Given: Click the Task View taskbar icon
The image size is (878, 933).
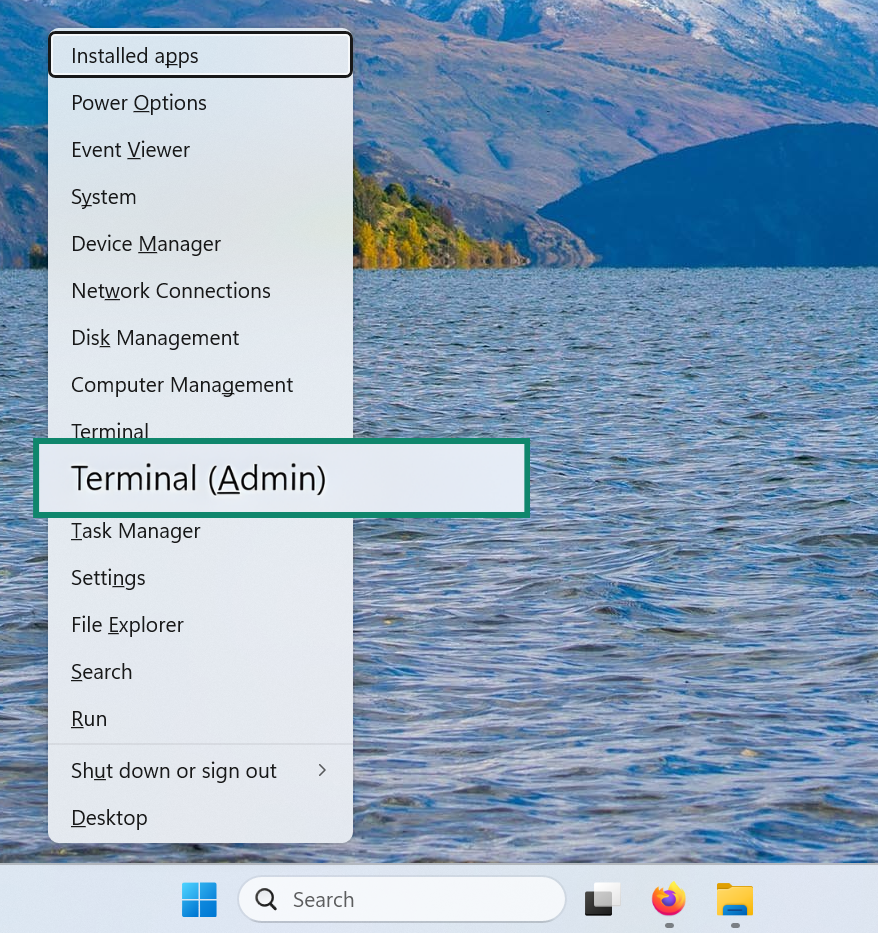Looking at the screenshot, I should 602,899.
